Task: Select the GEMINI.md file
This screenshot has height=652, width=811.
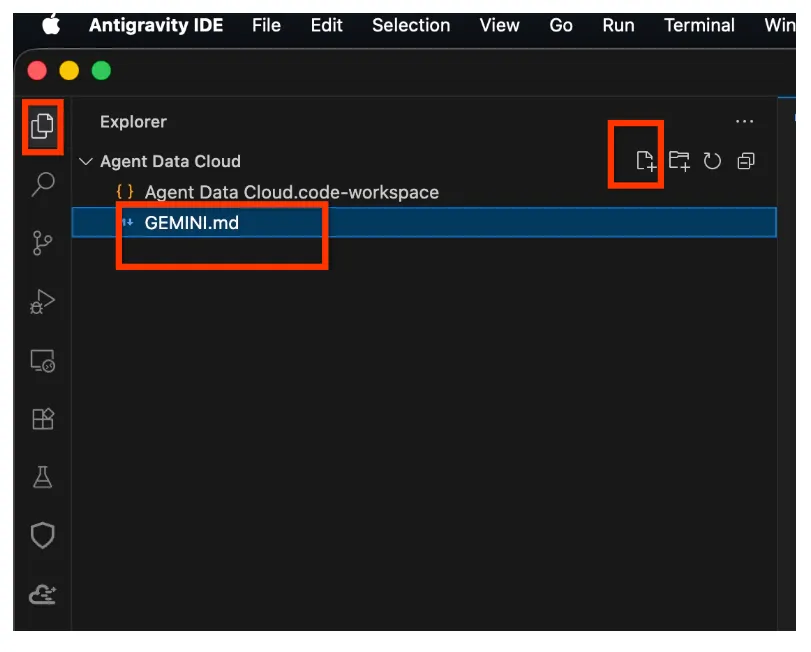Action: click(x=424, y=223)
